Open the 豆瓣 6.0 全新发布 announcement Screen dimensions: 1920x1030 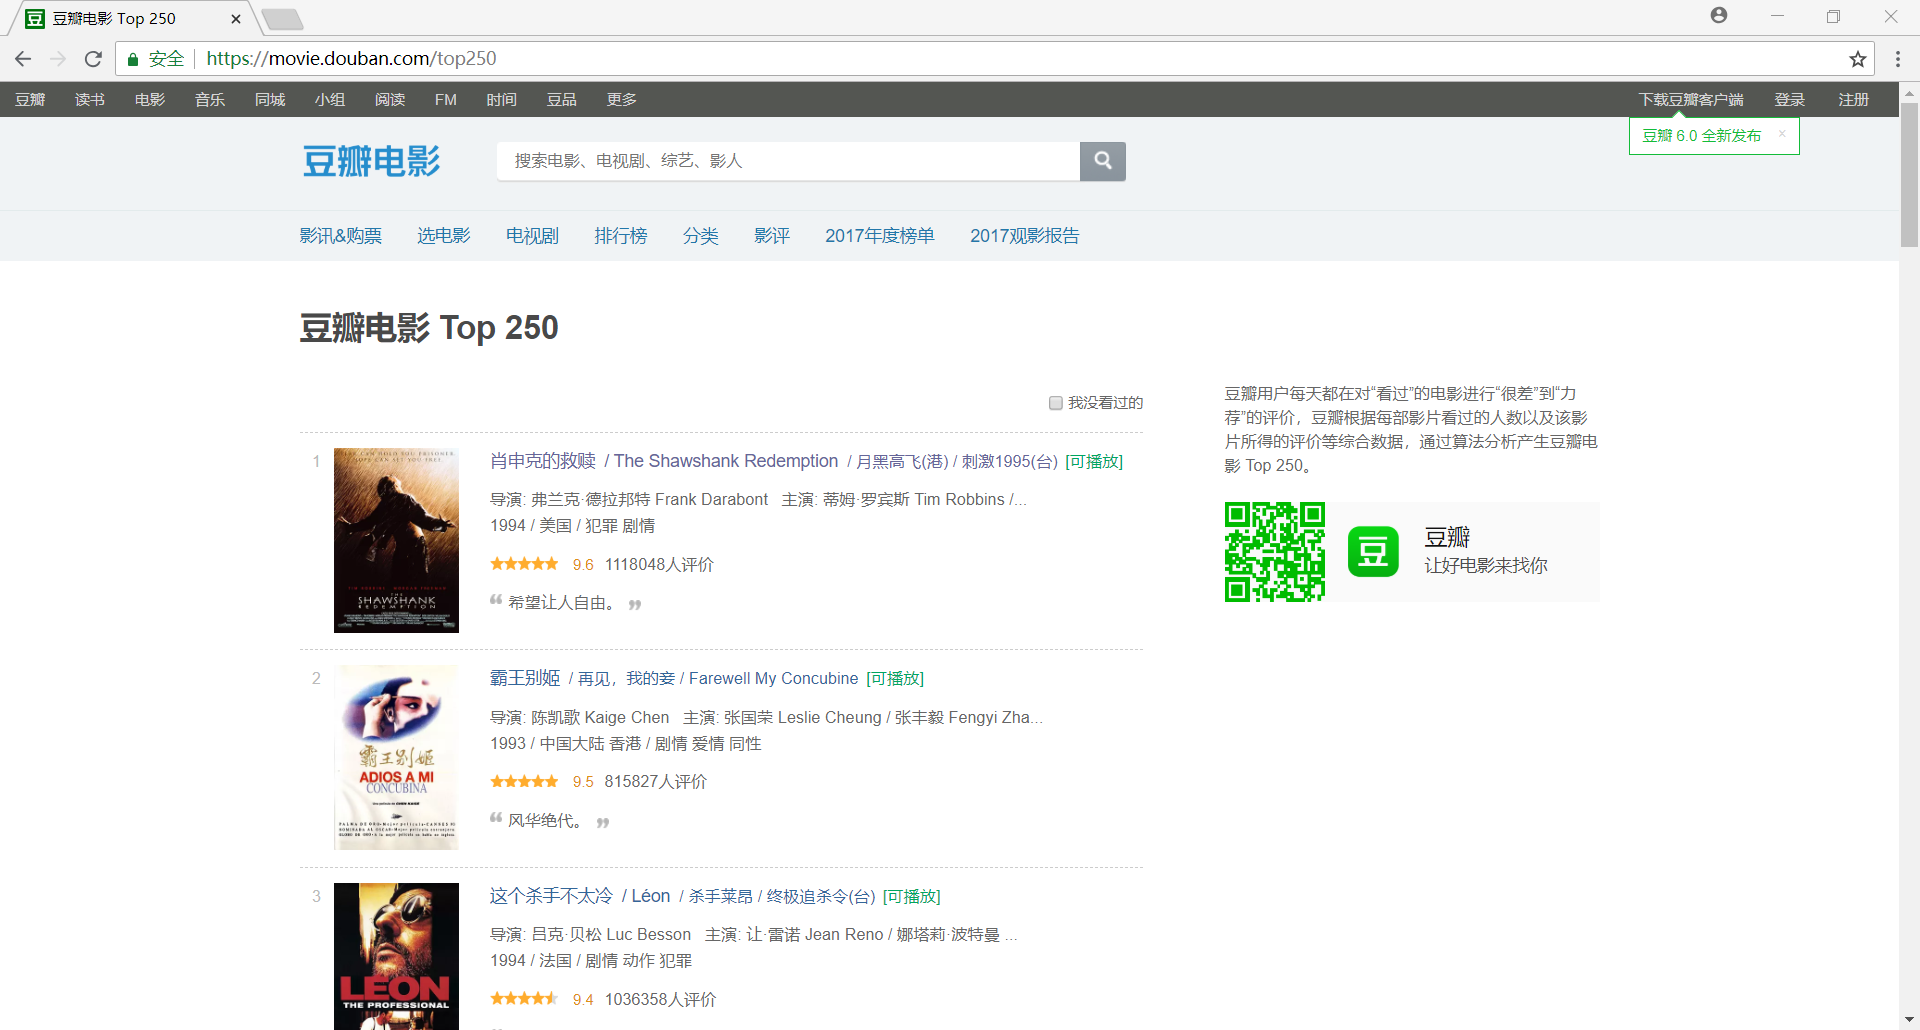[x=1702, y=135]
